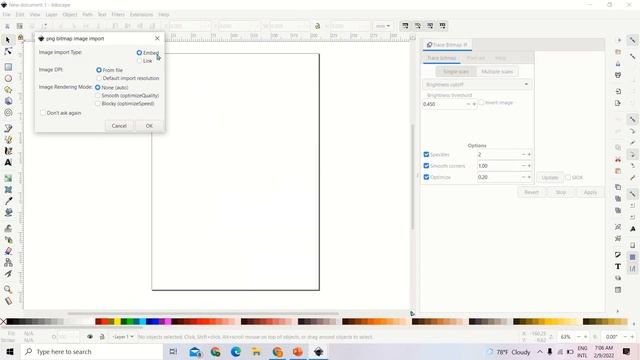Uncheck the Optimize option
This screenshot has height=360, width=640.
(426, 177)
